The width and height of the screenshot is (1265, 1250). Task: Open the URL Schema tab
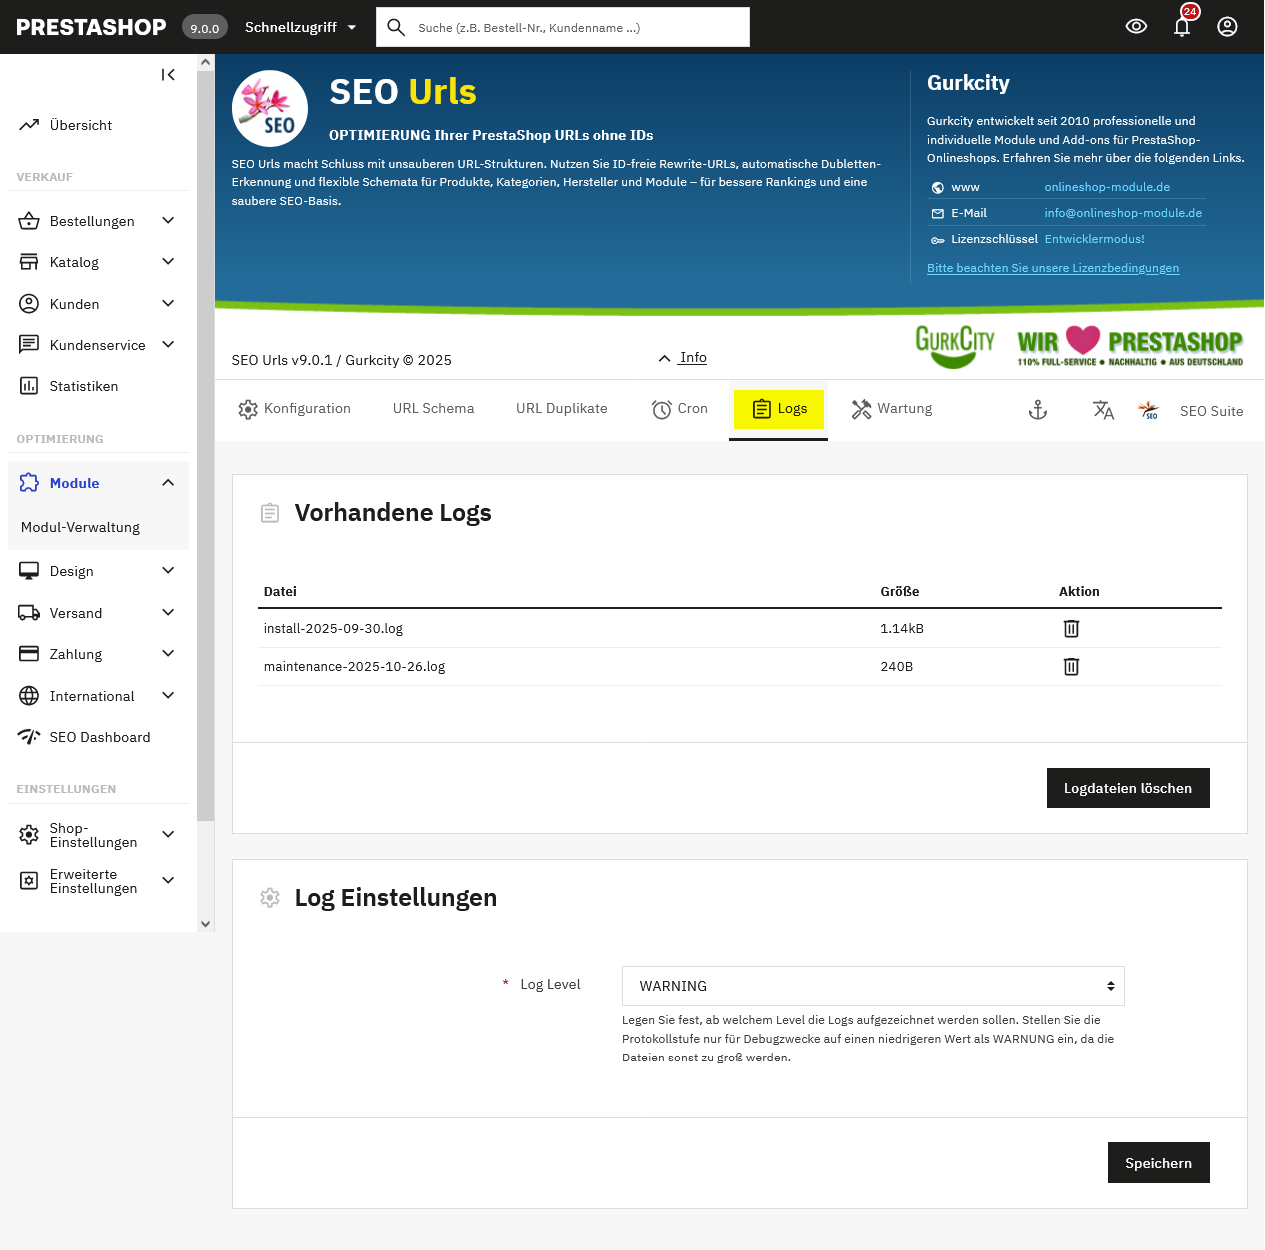point(433,409)
